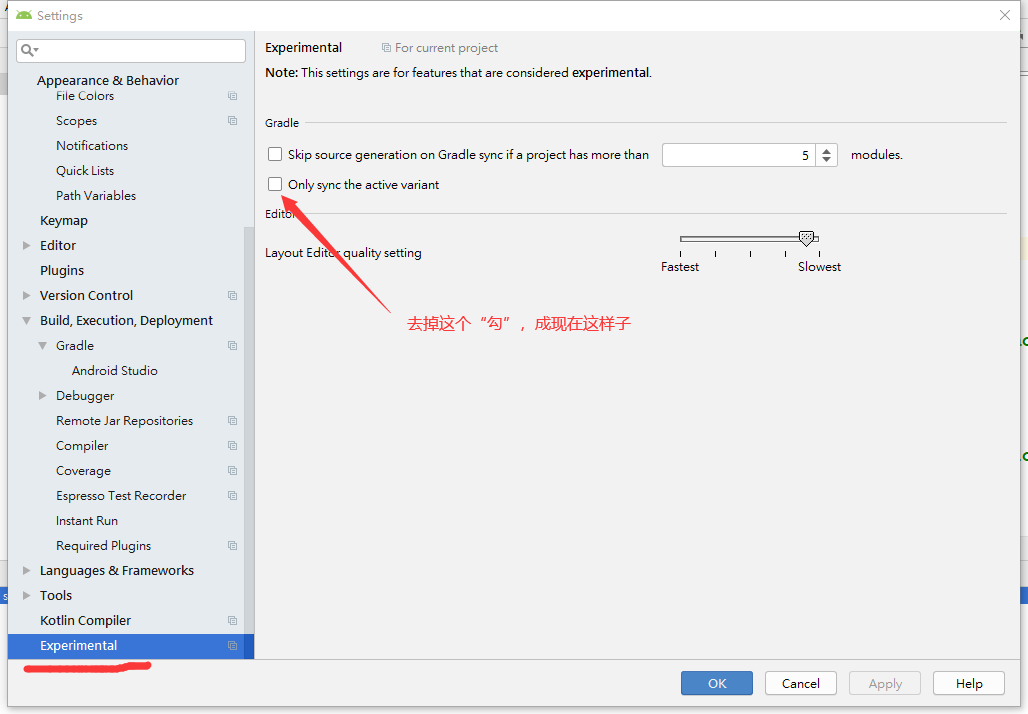The height and width of the screenshot is (714, 1028).
Task: Select Scopes settings page
Action: [x=76, y=121]
